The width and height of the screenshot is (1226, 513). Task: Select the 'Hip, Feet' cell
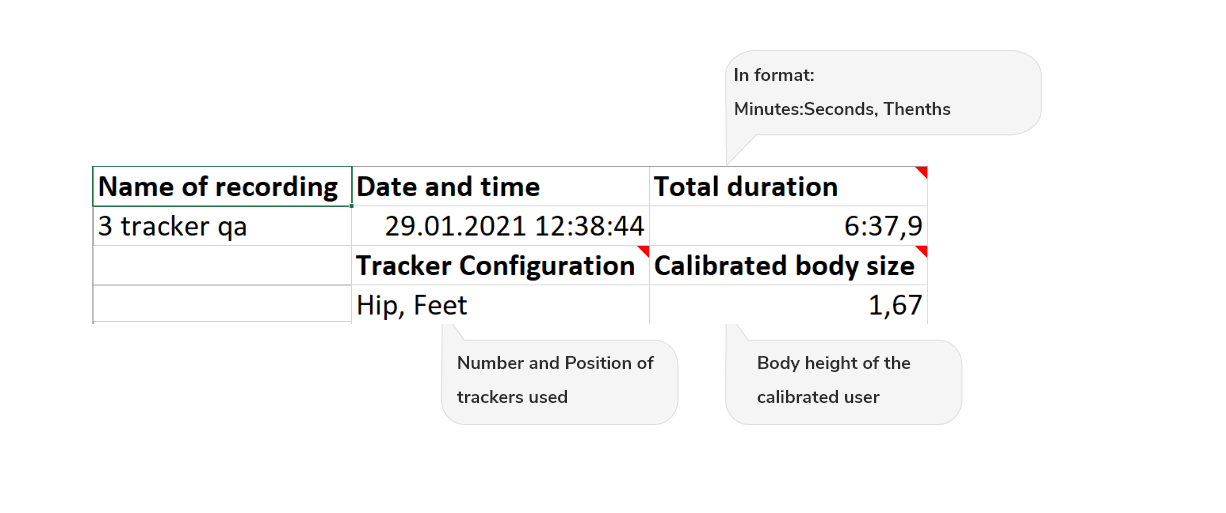point(500,305)
